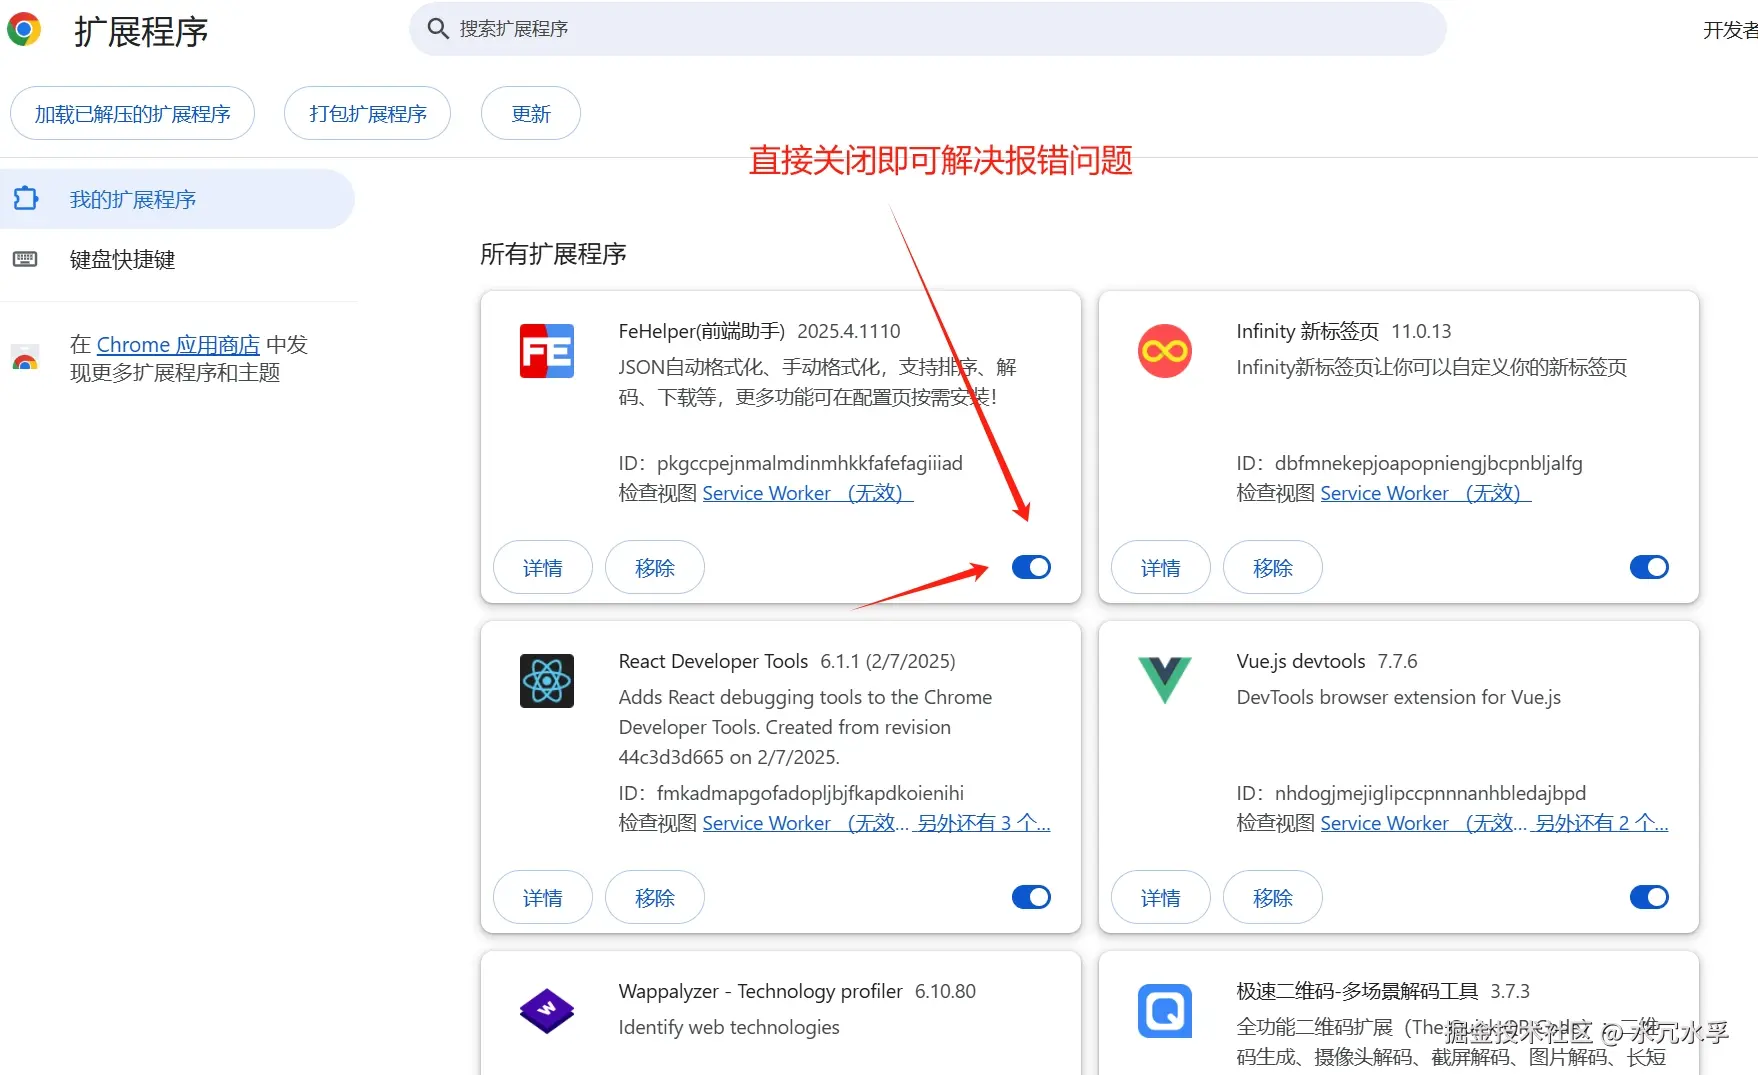
Task: Click the FeHelper(前端助手) extension name
Action: point(702,331)
